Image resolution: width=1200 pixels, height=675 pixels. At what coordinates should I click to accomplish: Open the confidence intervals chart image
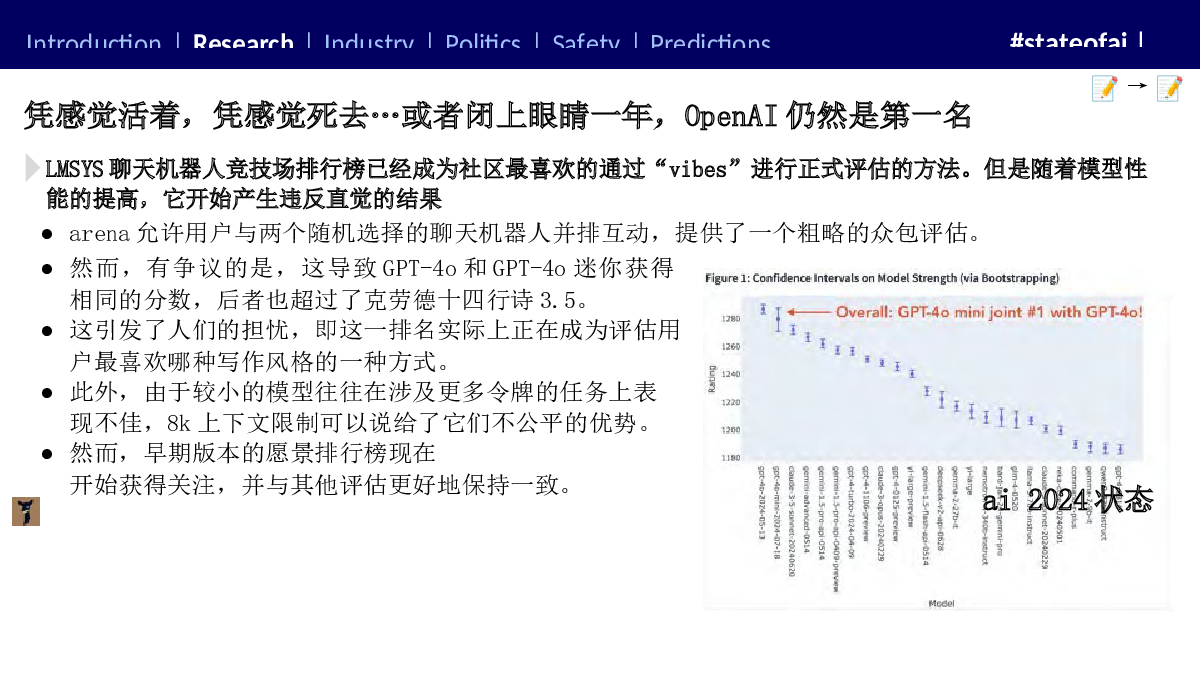(x=938, y=438)
